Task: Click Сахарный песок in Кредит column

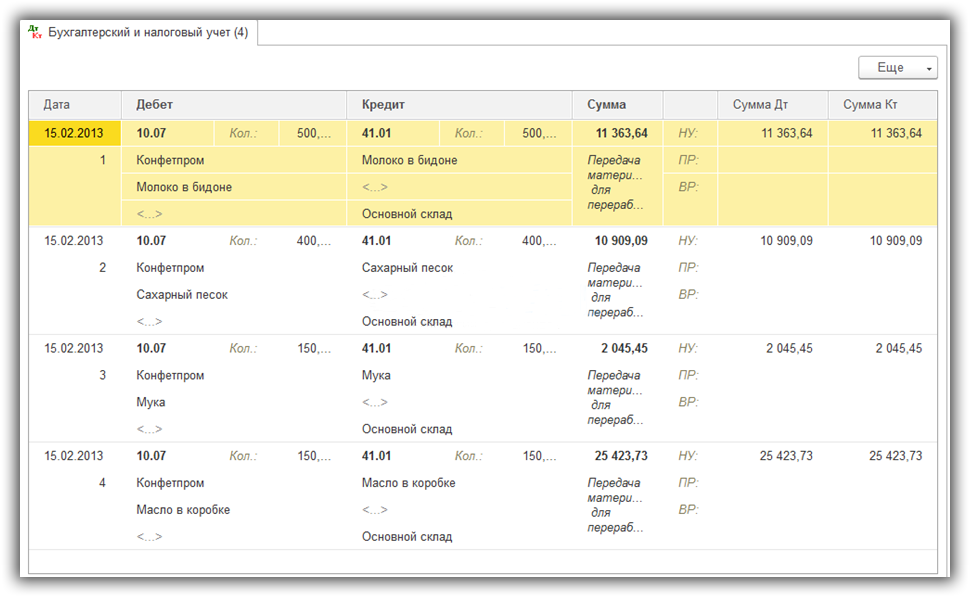Action: click(408, 268)
